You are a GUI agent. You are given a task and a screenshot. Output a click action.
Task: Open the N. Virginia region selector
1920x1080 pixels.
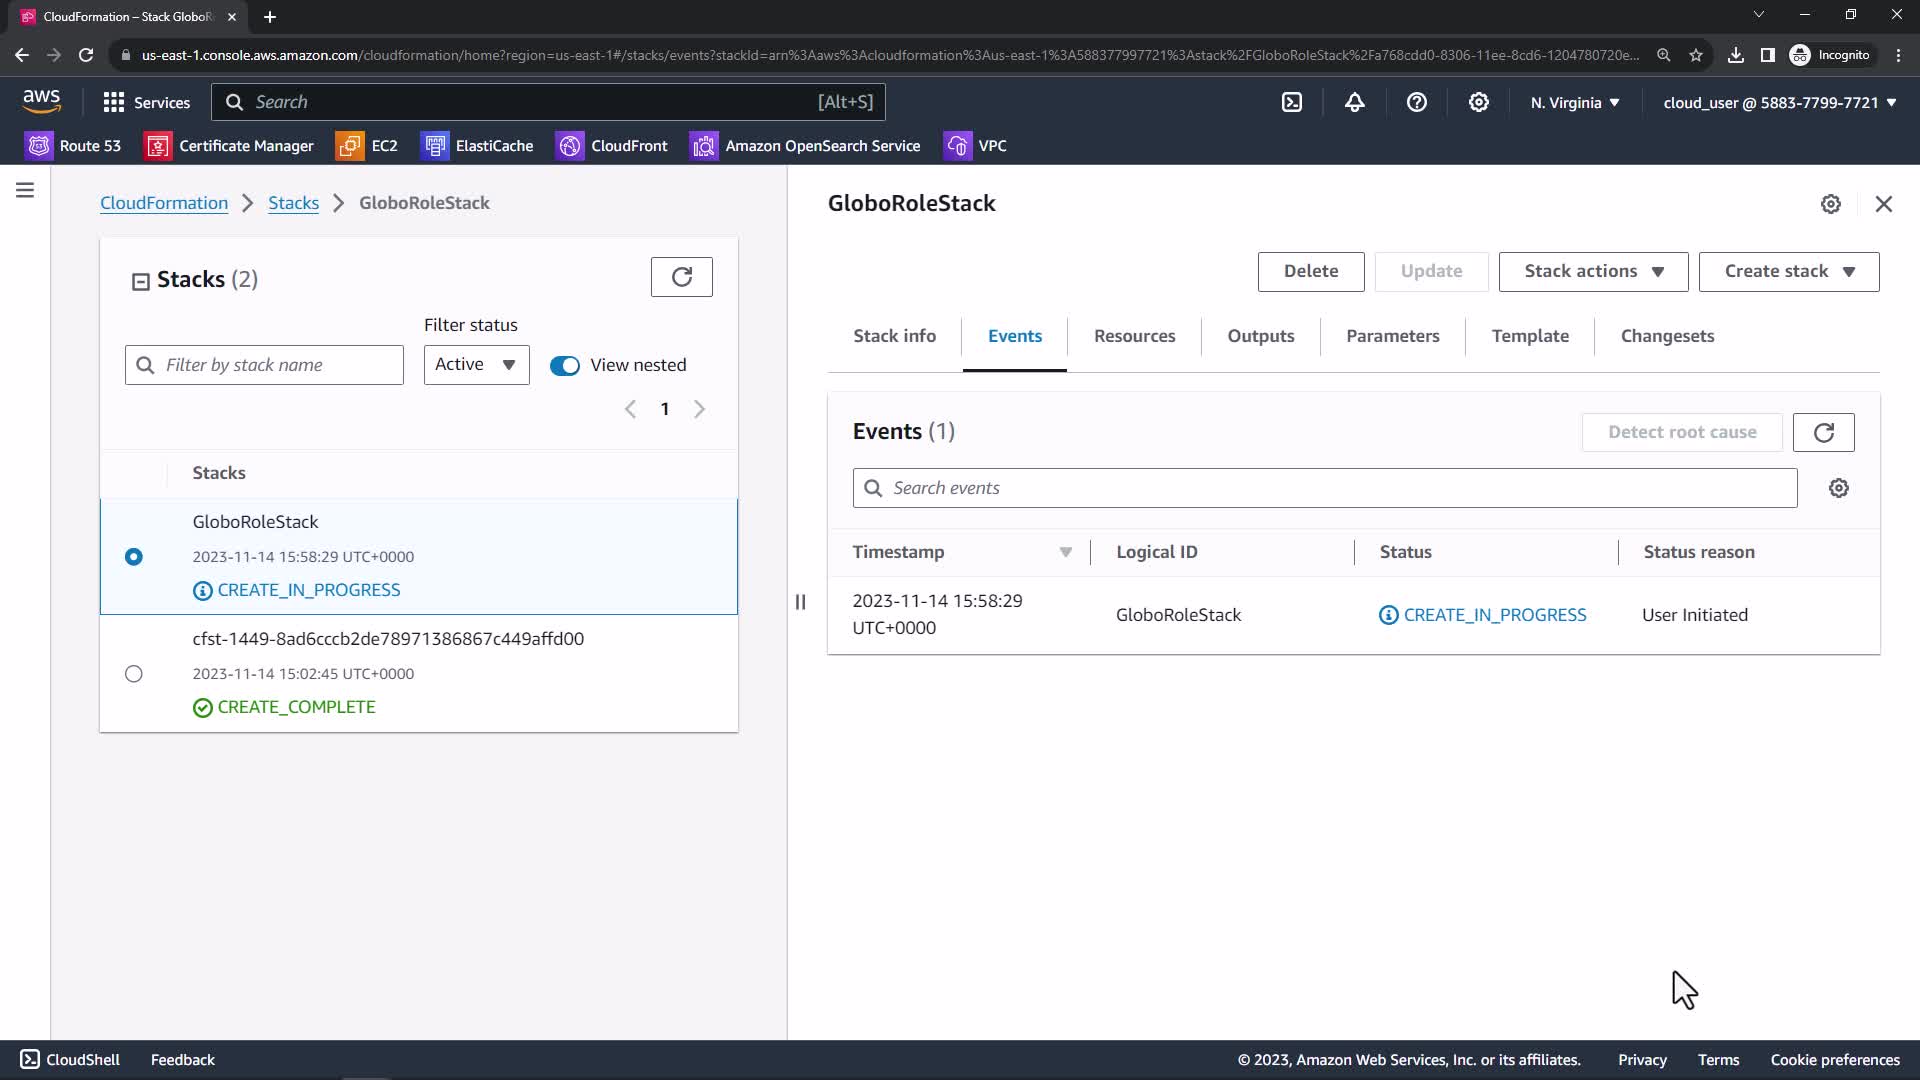[x=1574, y=103]
